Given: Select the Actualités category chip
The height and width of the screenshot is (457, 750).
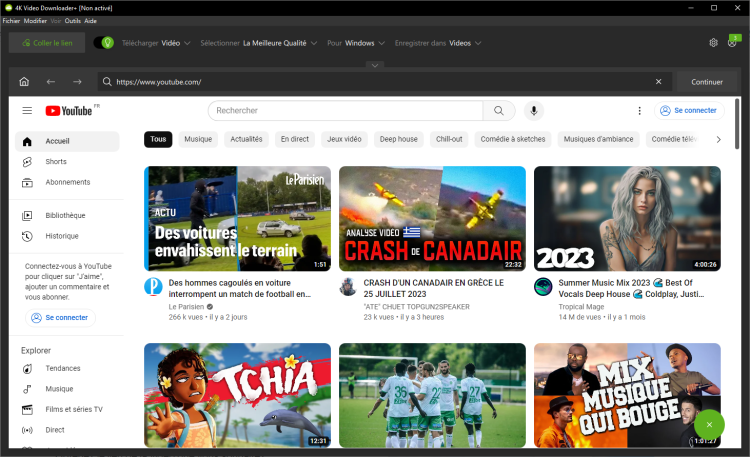Looking at the screenshot, I should click(x=246, y=139).
